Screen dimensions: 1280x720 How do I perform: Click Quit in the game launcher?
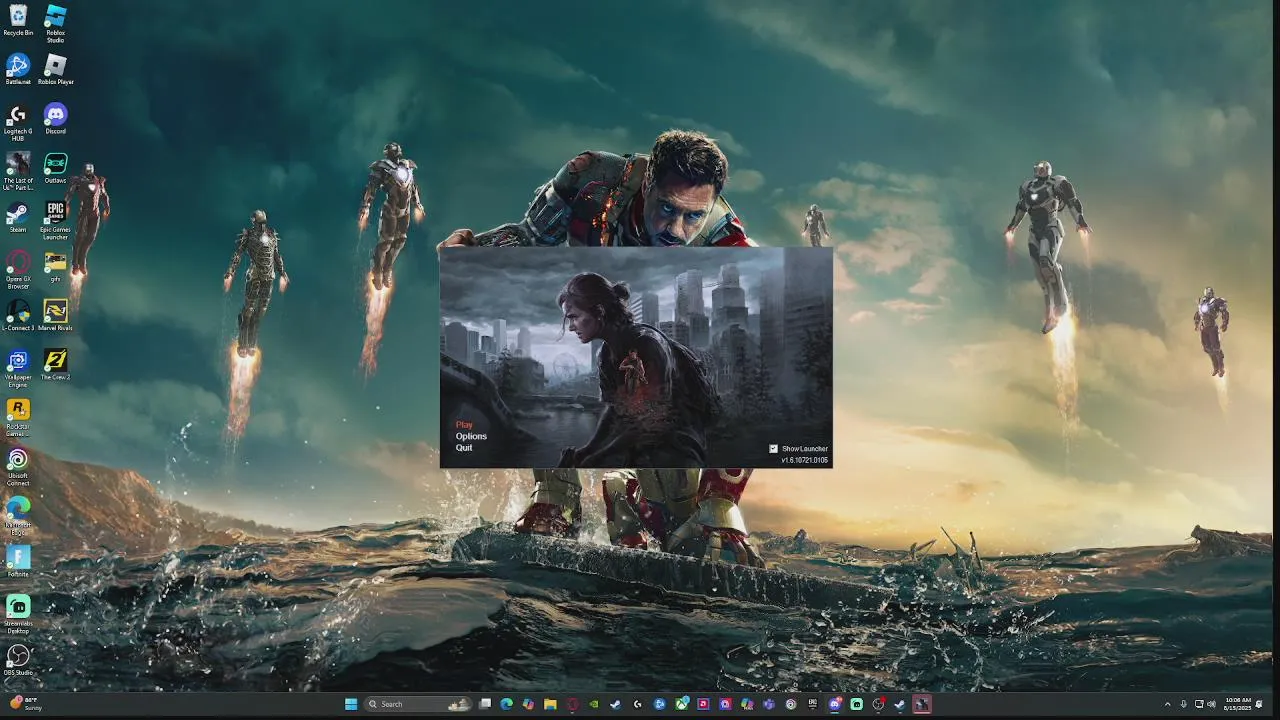click(x=464, y=447)
